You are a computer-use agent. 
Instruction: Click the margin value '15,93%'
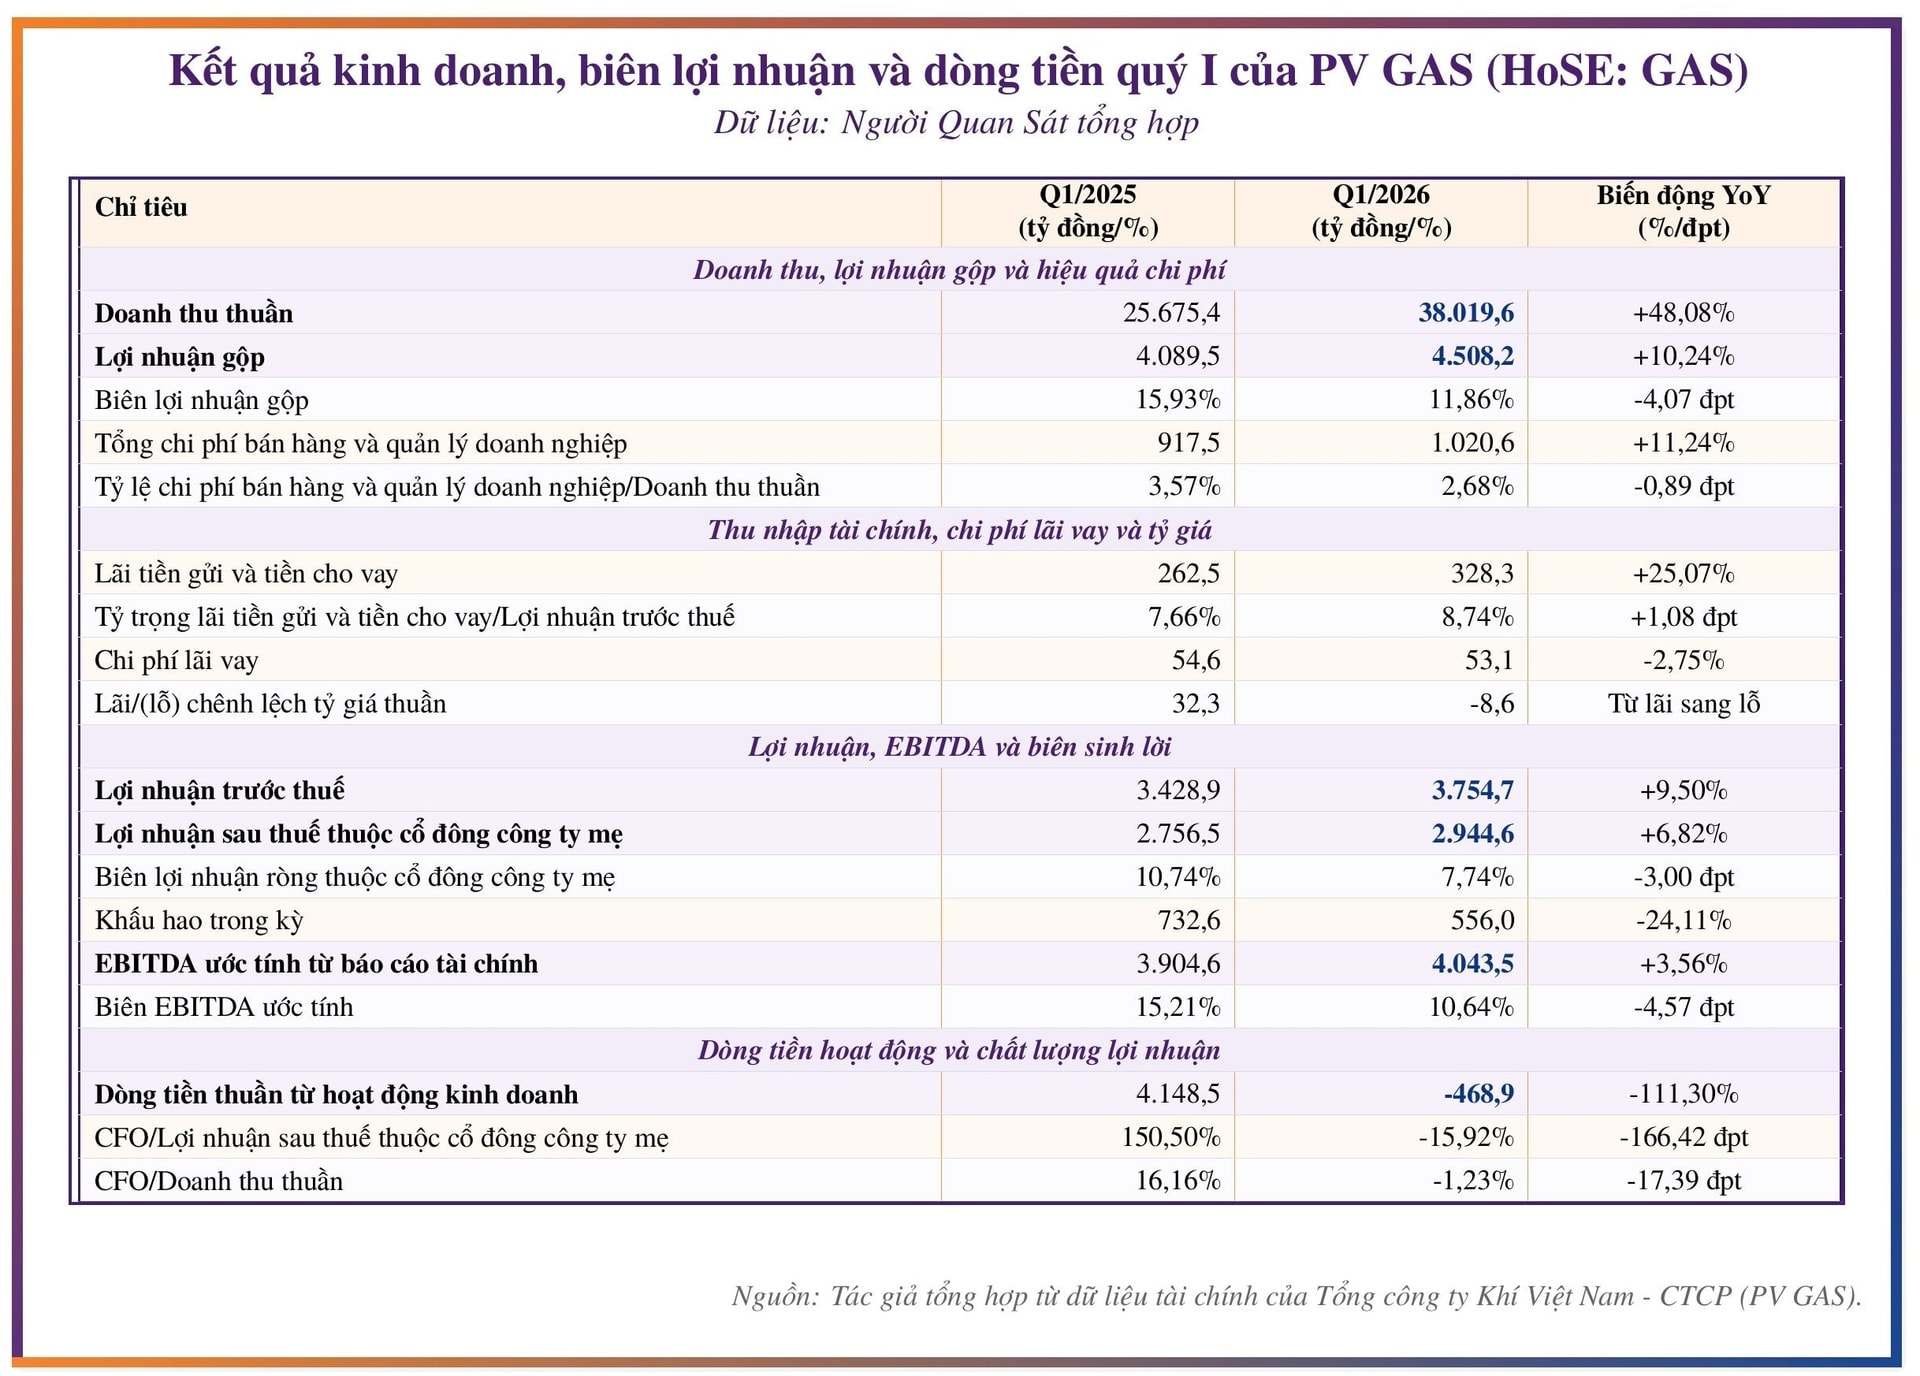tap(1178, 400)
